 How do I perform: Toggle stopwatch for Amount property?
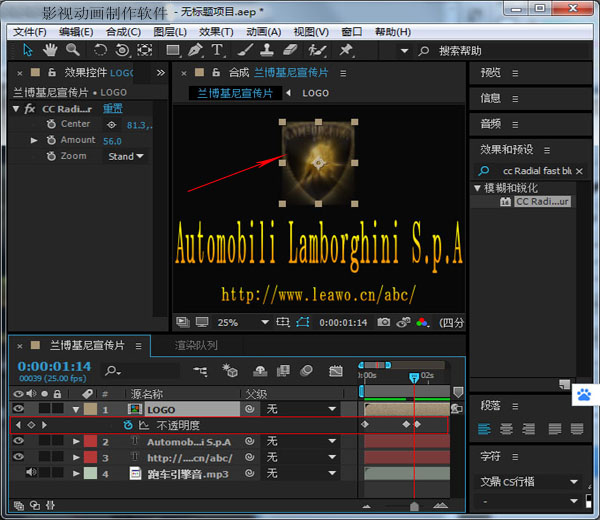[51, 140]
